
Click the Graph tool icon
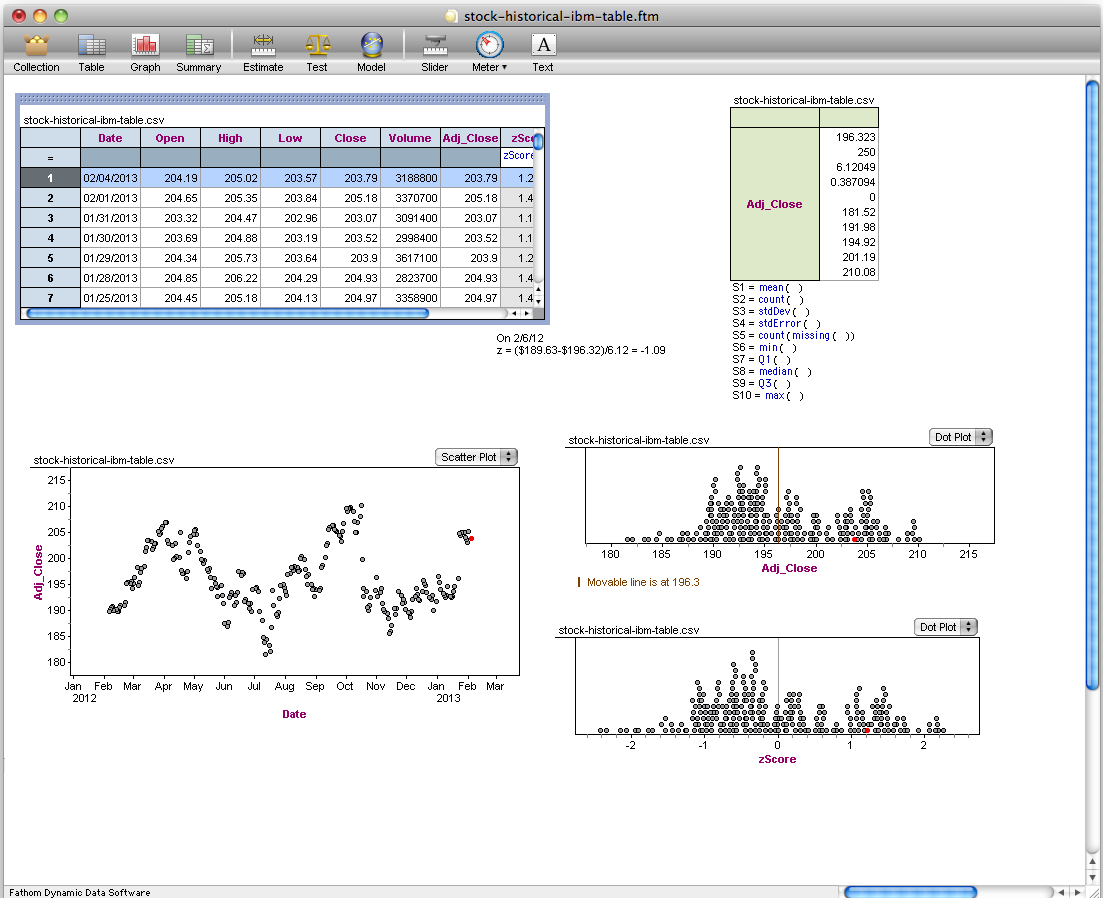[145, 46]
